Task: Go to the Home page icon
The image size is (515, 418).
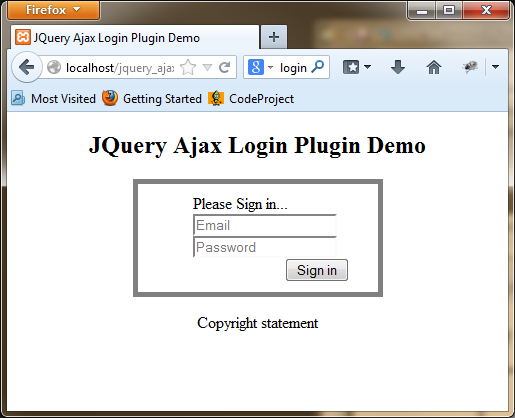Action: [x=434, y=67]
